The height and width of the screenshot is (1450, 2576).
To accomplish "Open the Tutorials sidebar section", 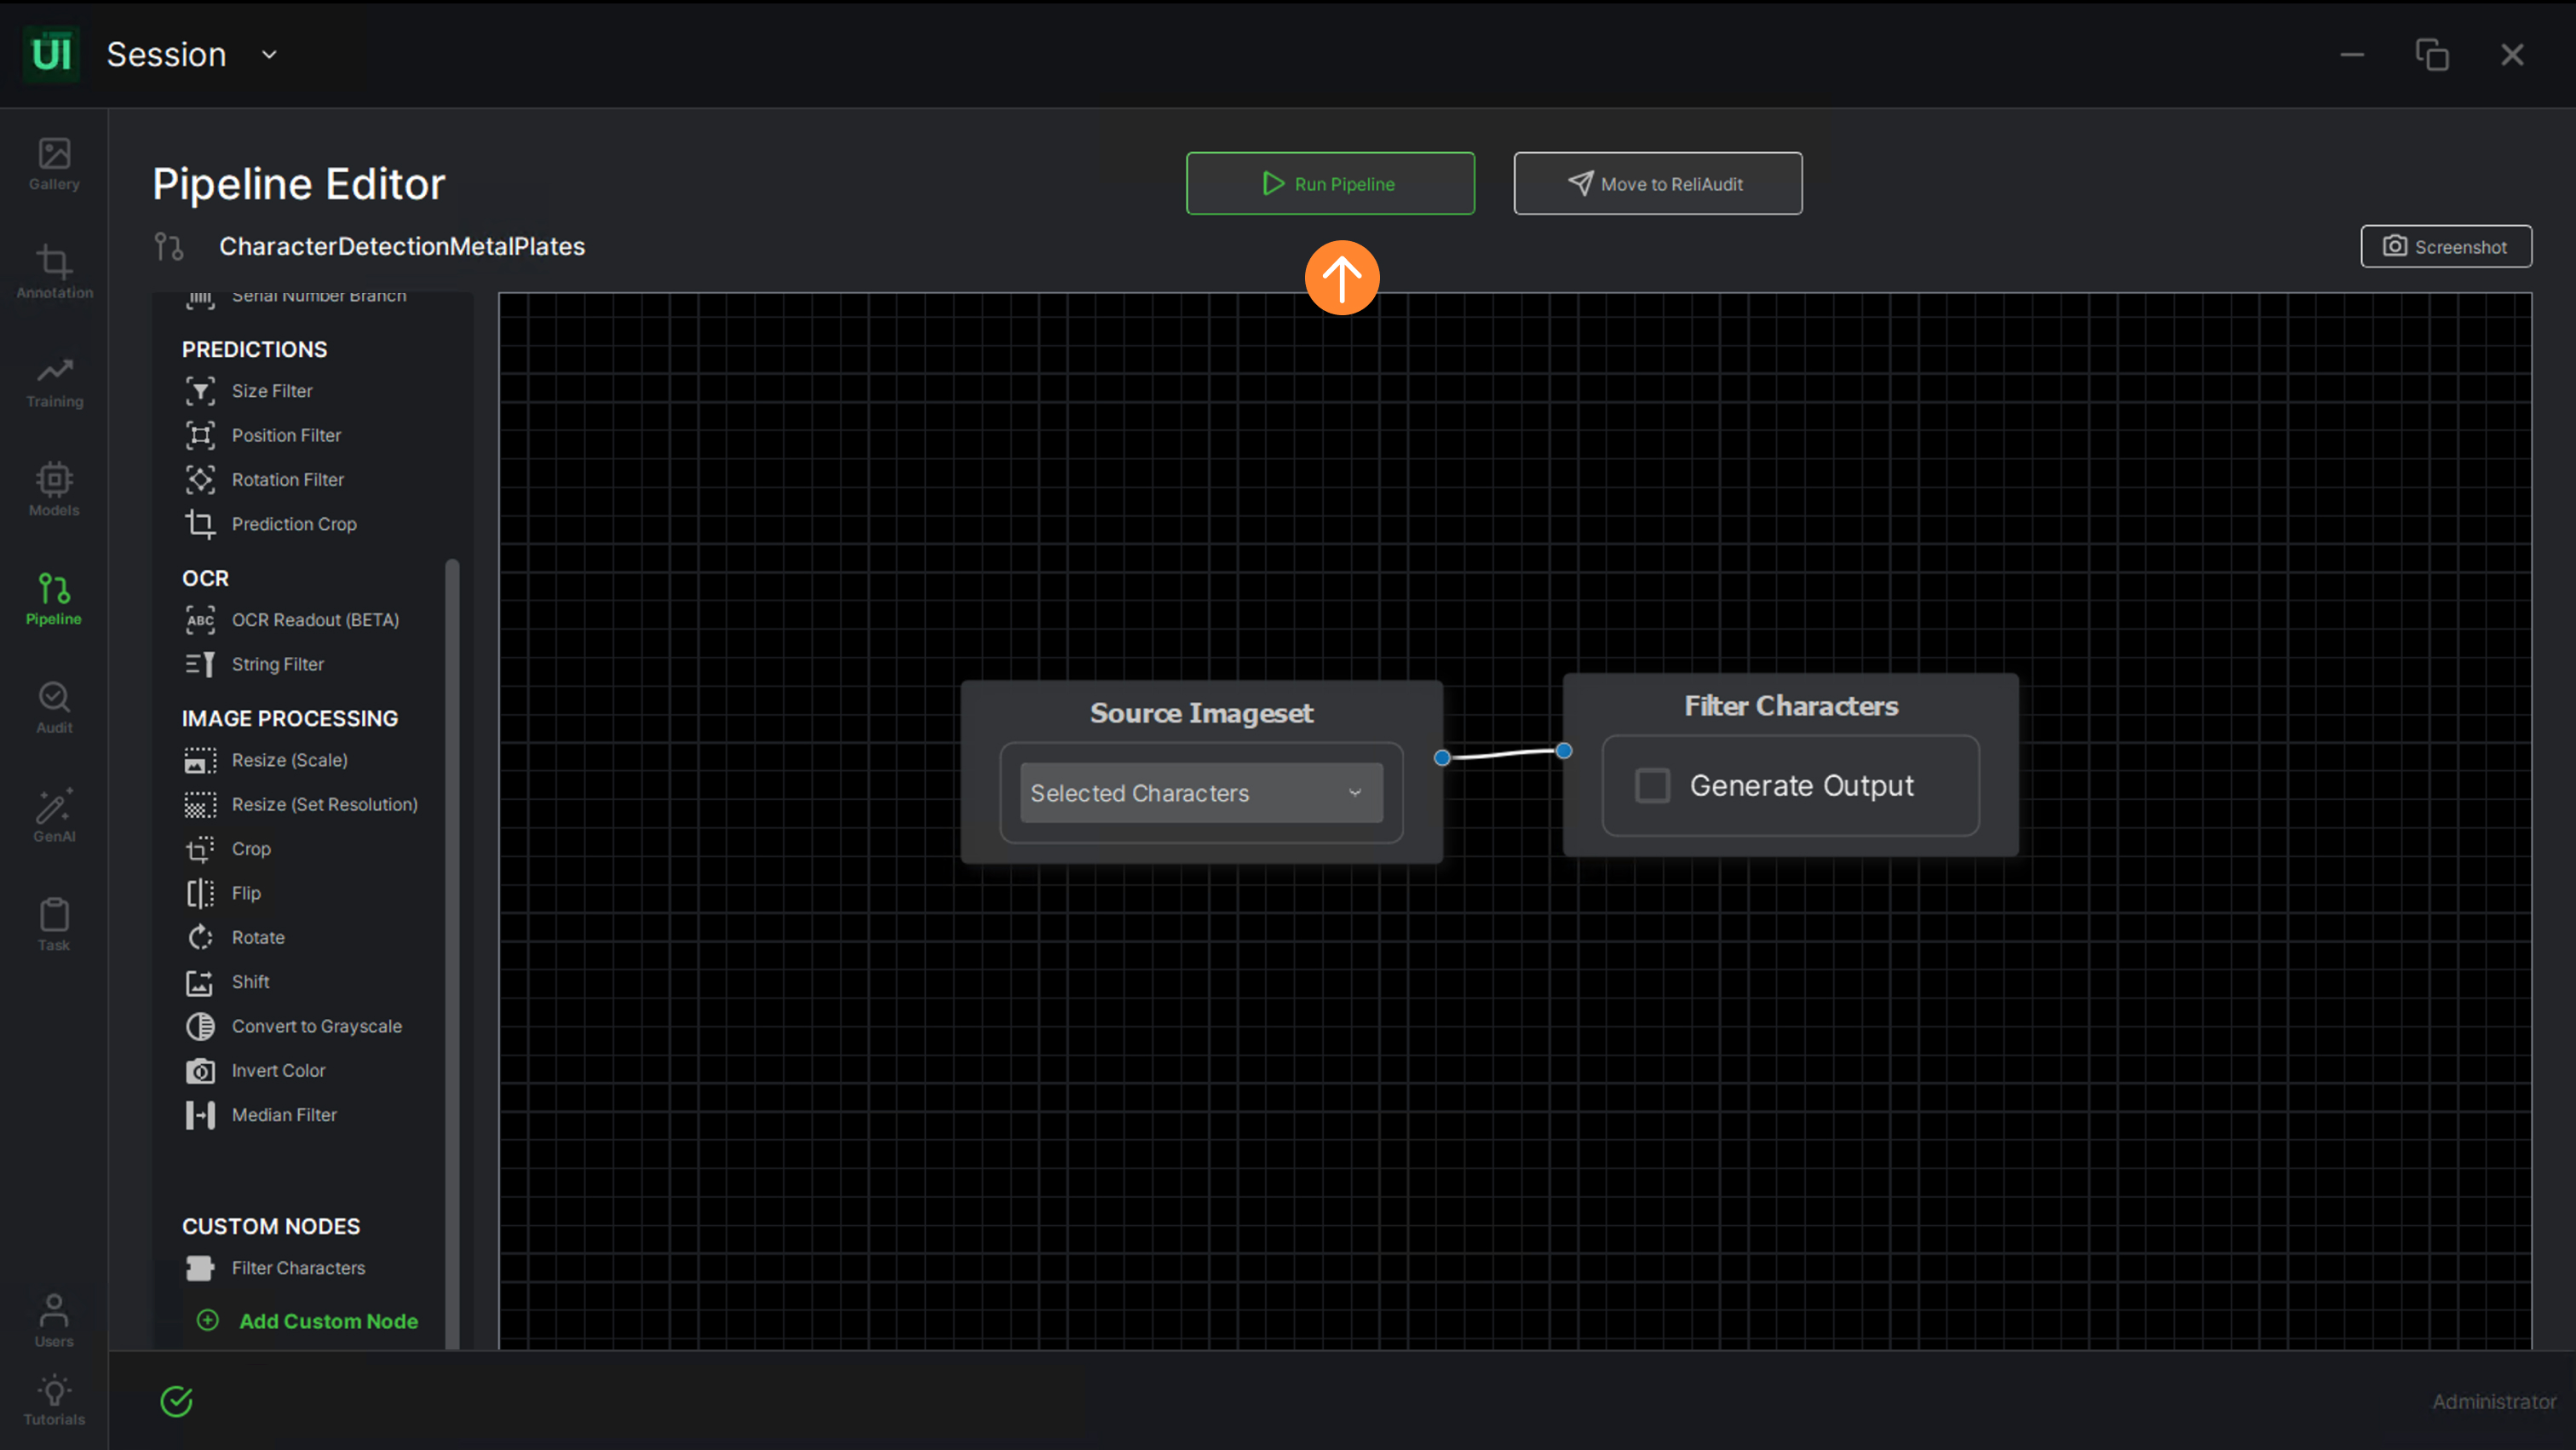I will coord(54,1400).
